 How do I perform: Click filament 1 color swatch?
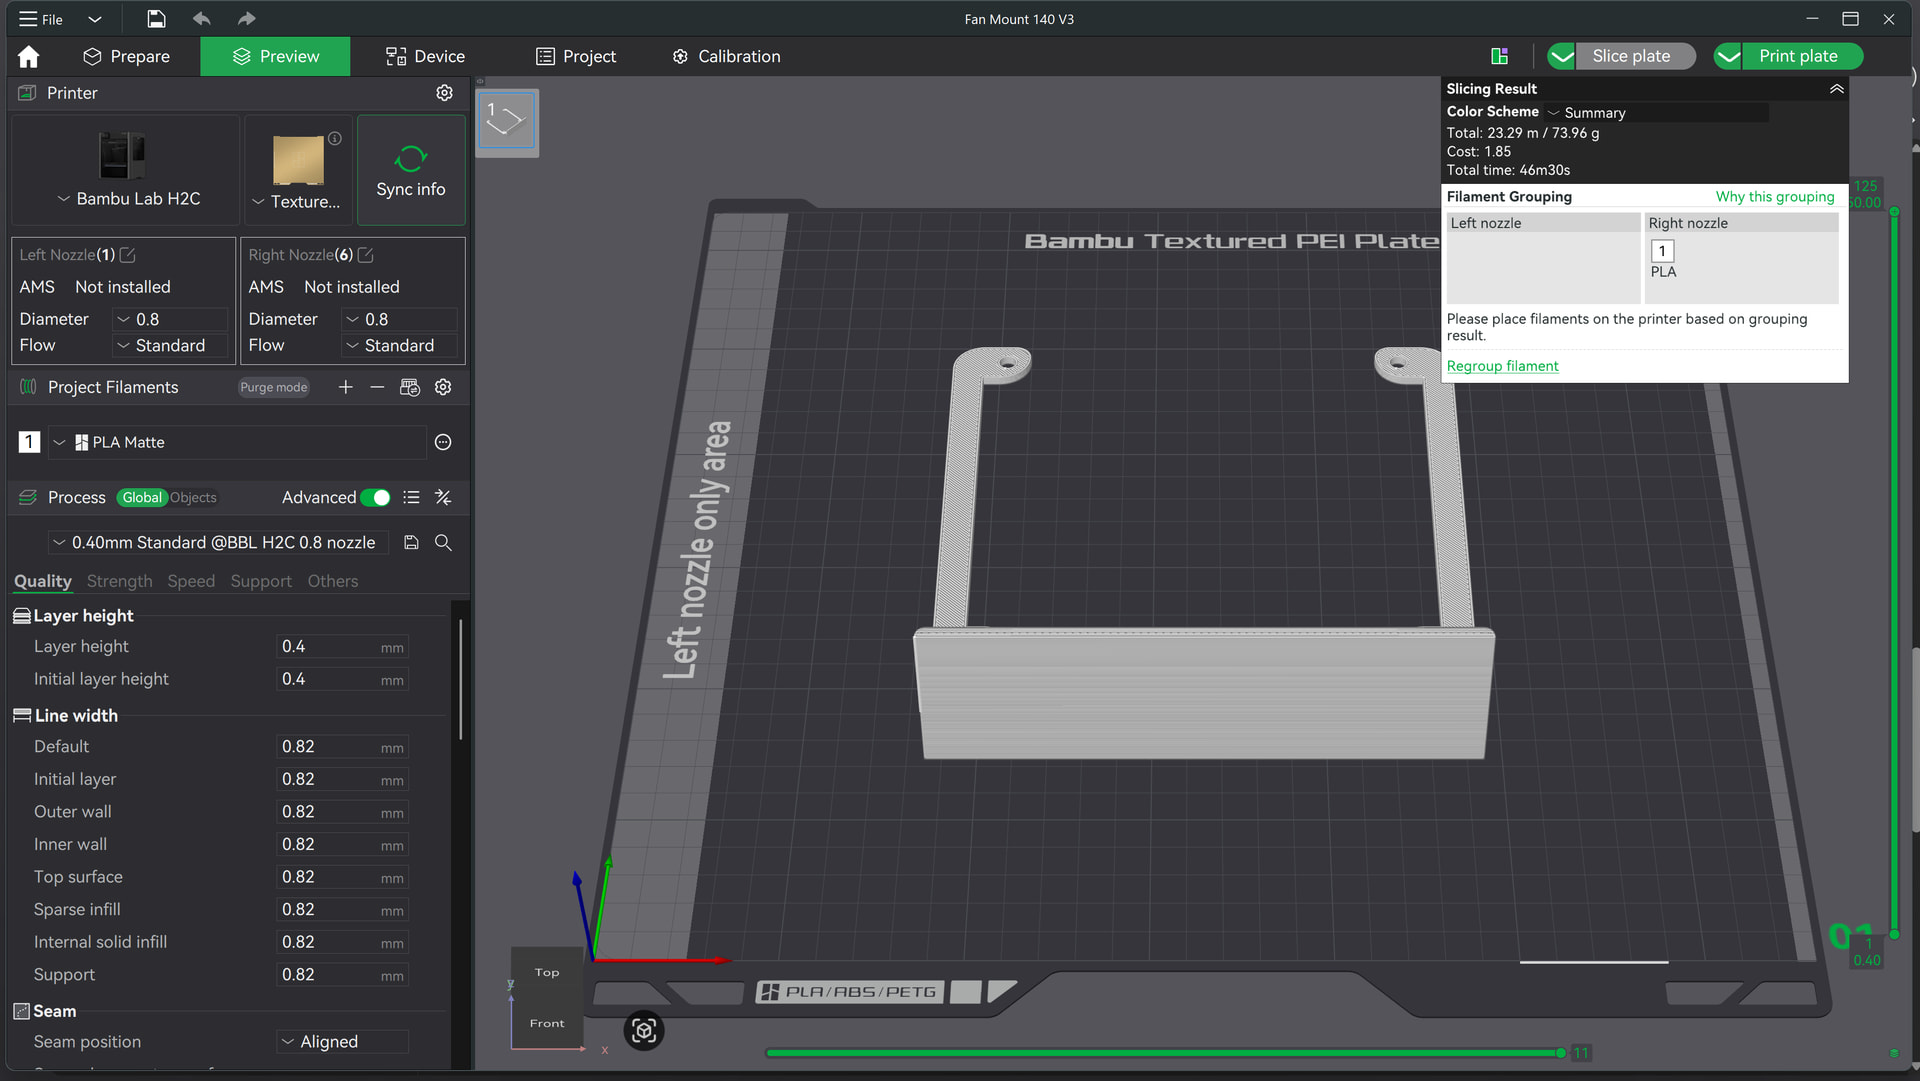point(29,442)
